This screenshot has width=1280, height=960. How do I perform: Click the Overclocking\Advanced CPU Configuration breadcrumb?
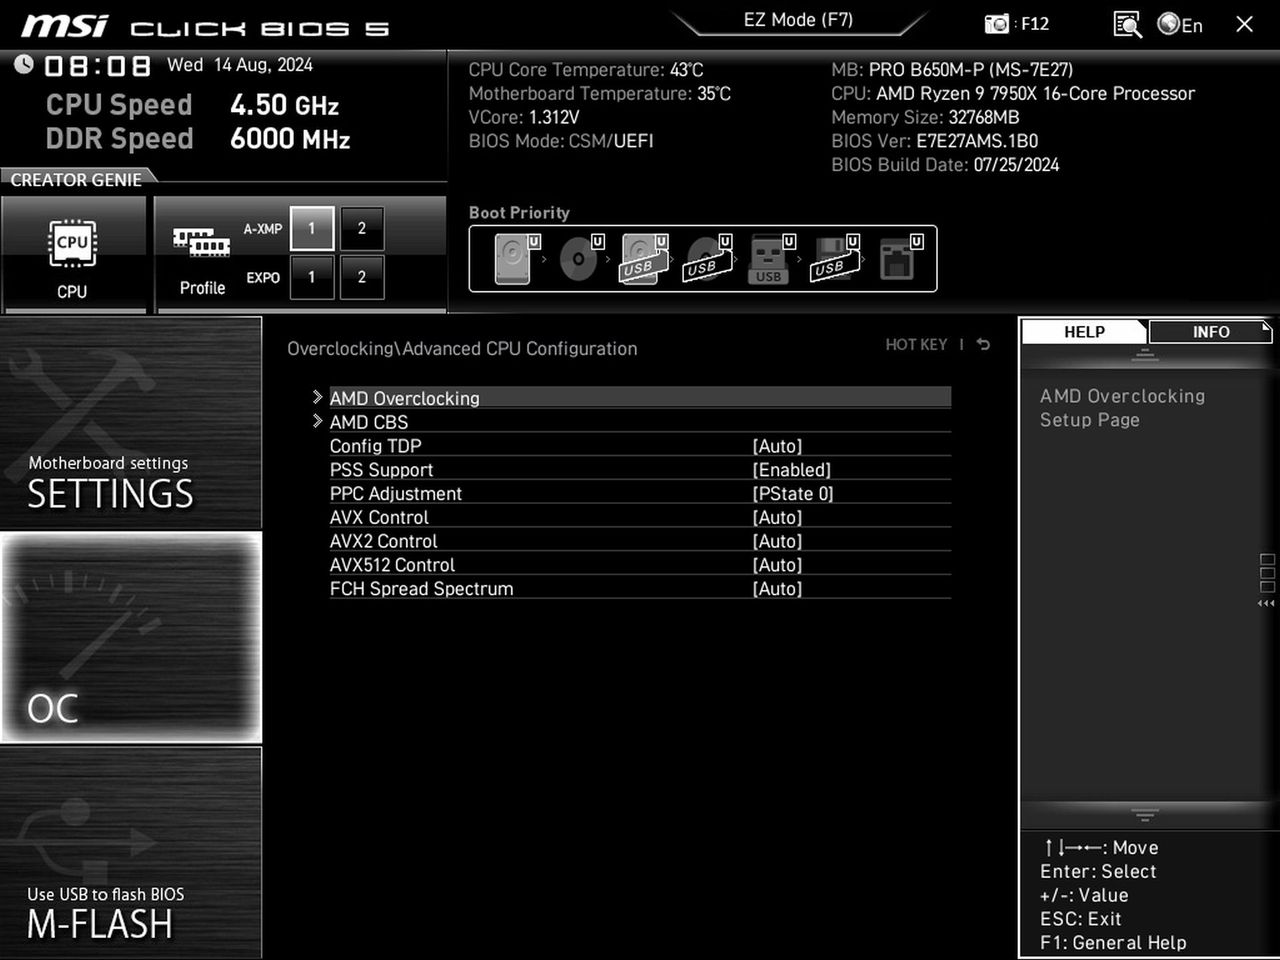(x=462, y=349)
